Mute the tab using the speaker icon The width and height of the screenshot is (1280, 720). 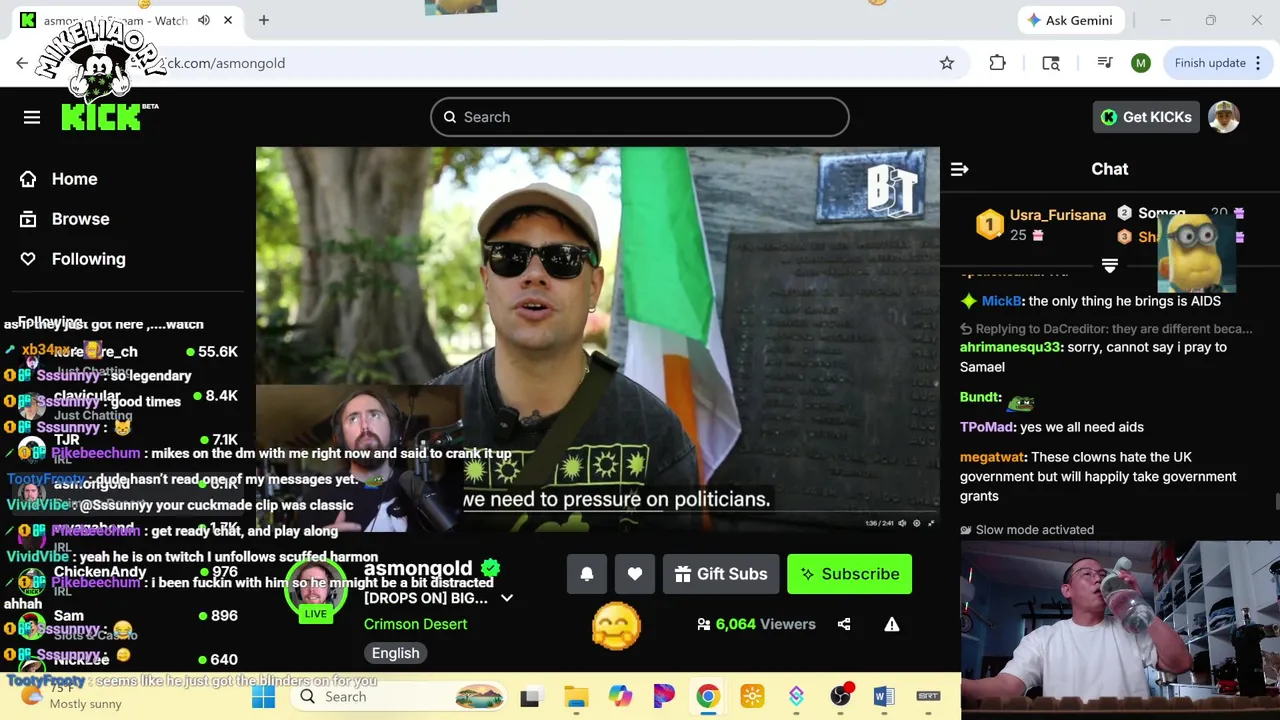(204, 20)
